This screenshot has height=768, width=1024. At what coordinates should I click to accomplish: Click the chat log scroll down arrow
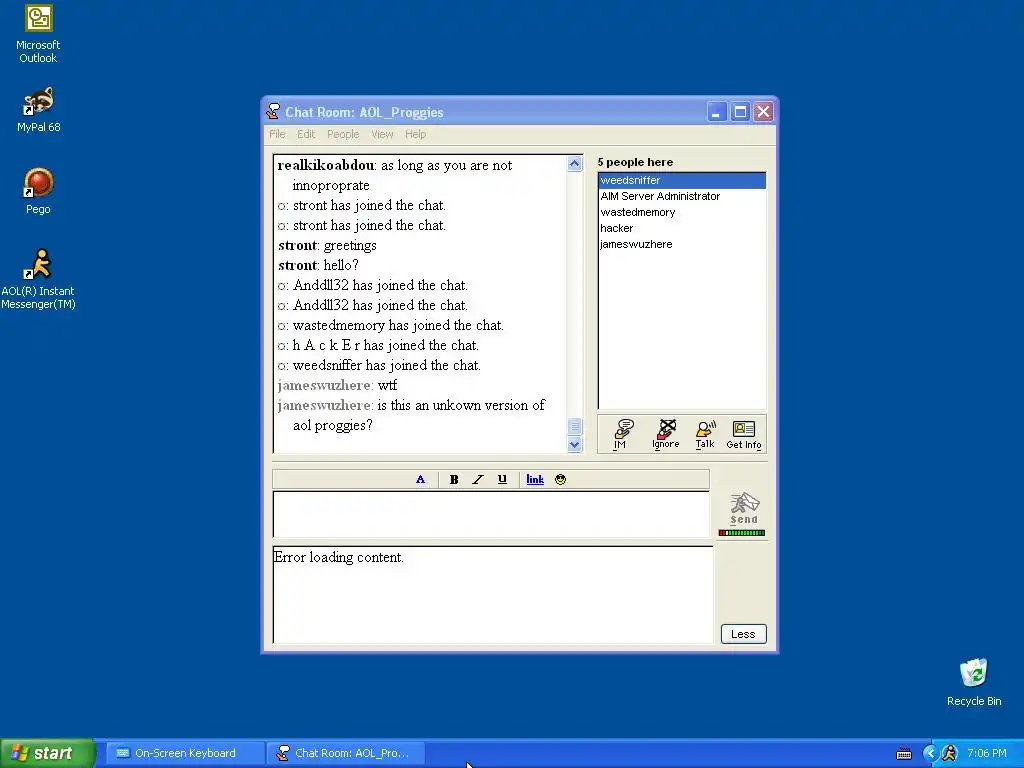[575, 444]
